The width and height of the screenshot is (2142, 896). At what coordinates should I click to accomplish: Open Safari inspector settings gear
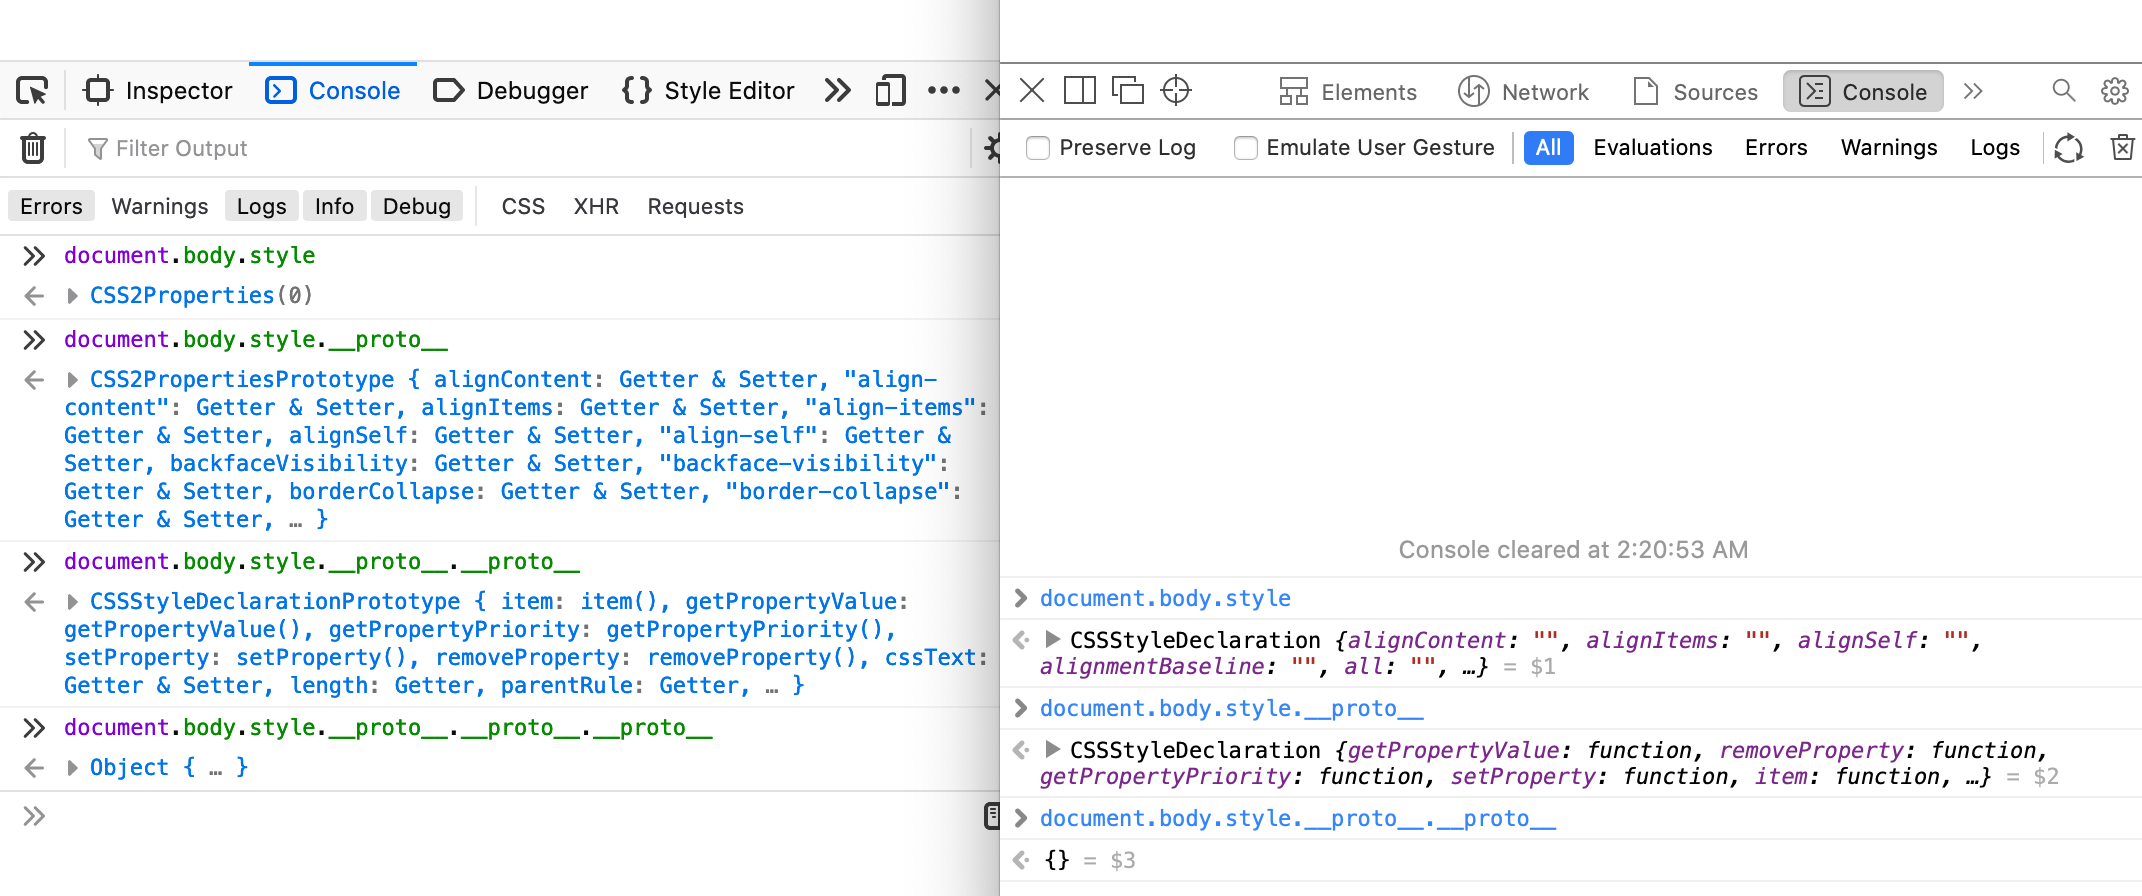pyautogui.click(x=2114, y=91)
